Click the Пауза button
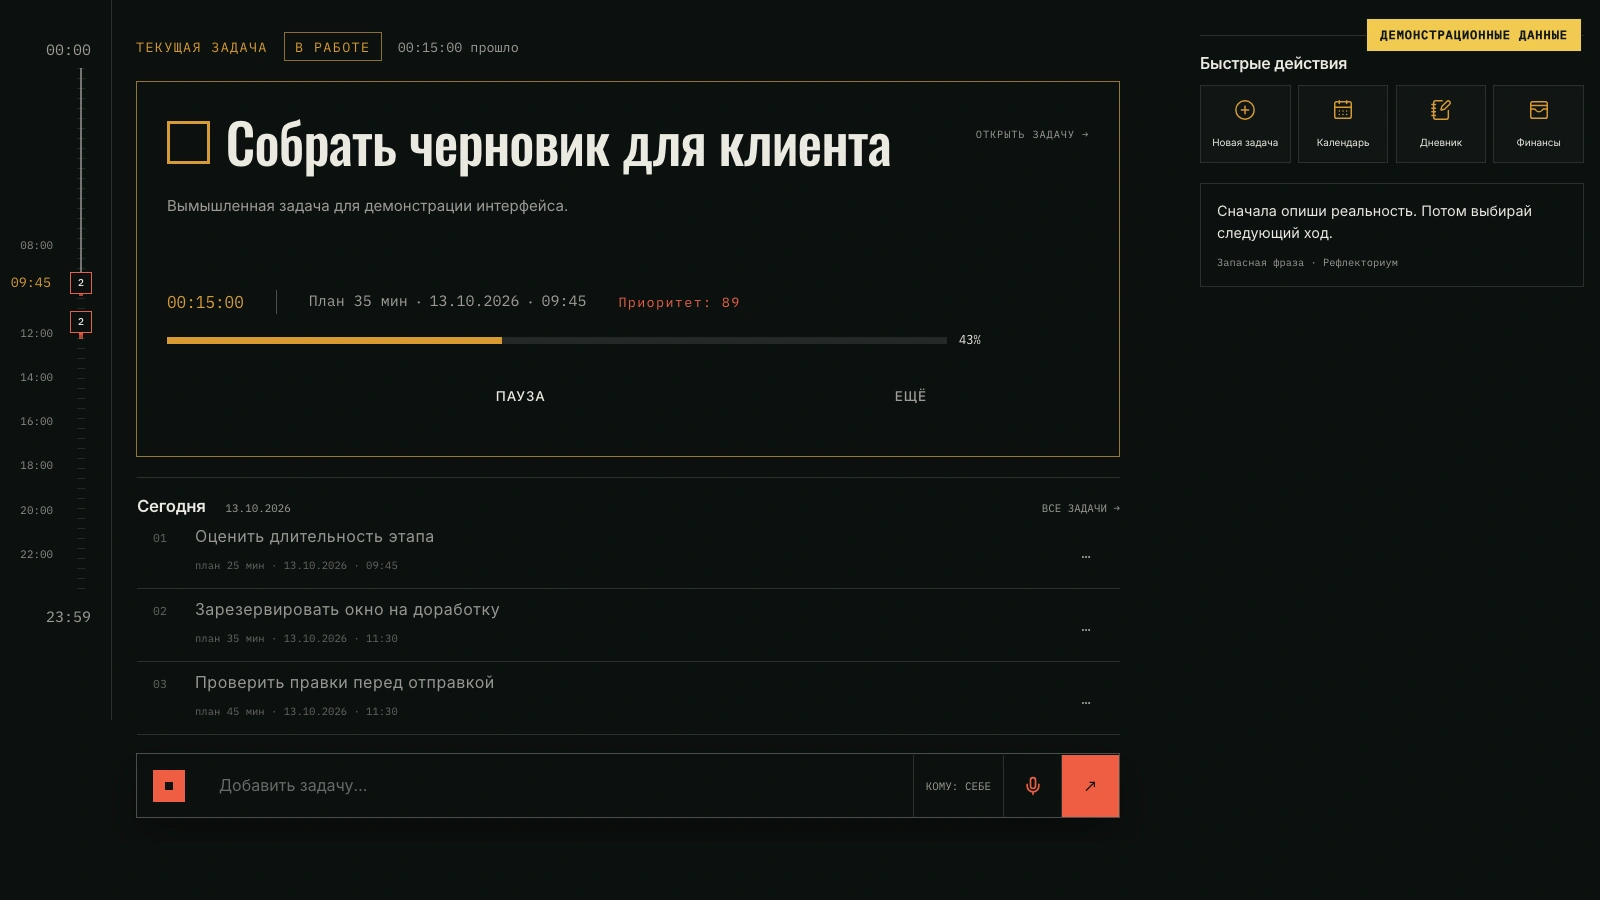1600x900 pixels. click(520, 397)
